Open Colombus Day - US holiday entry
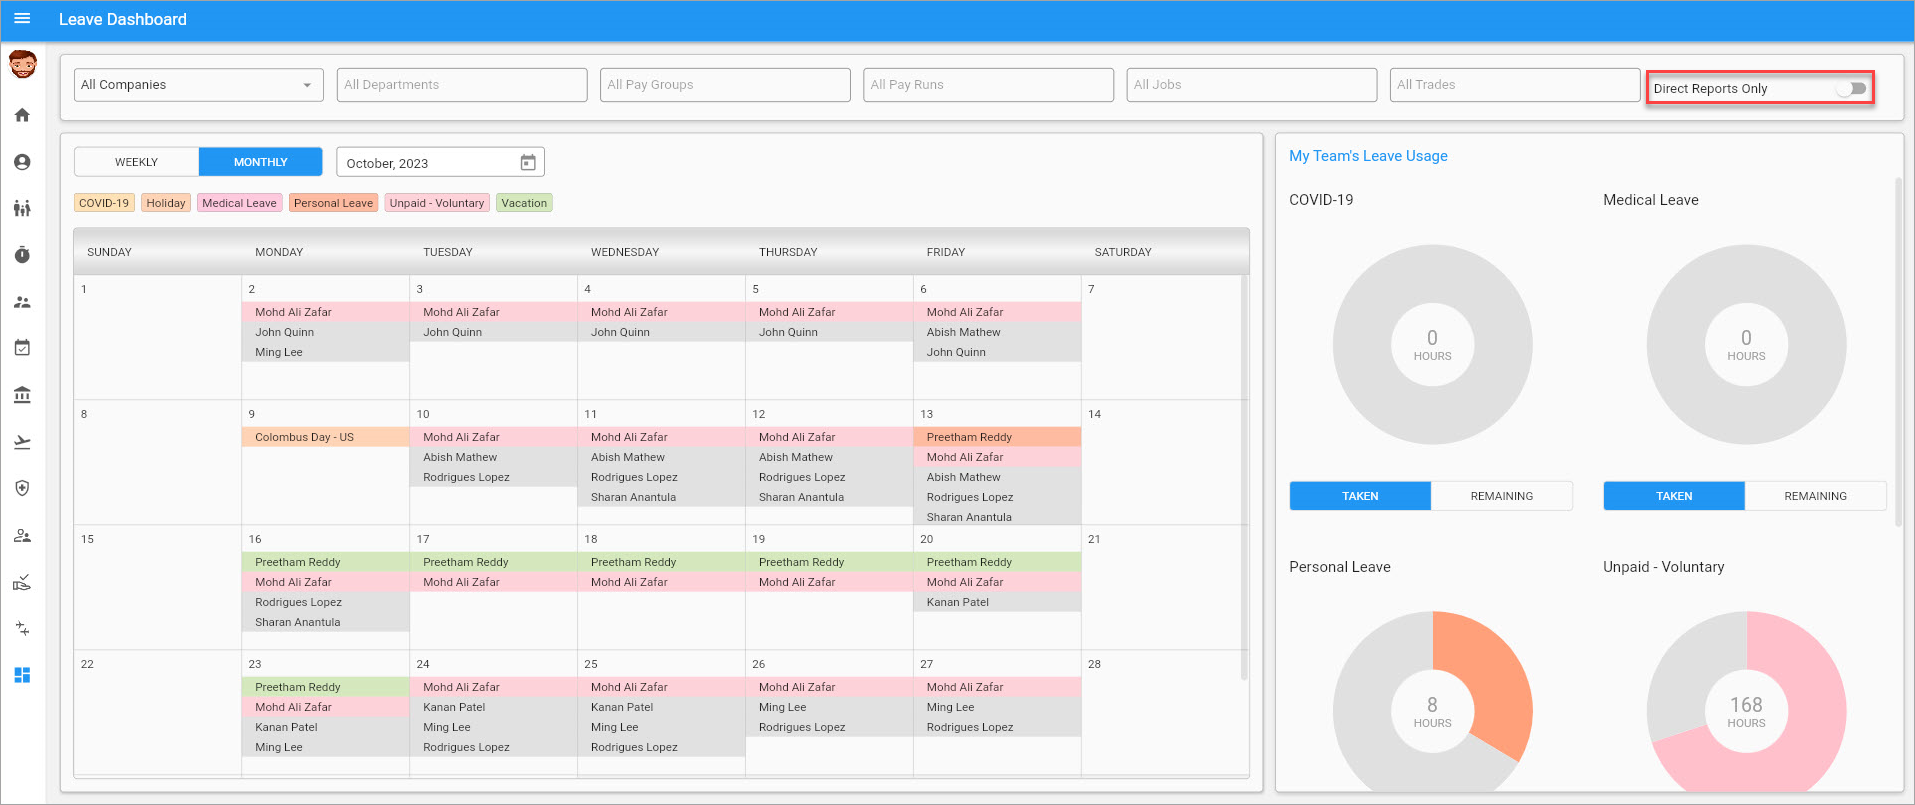This screenshot has width=1915, height=805. point(325,437)
